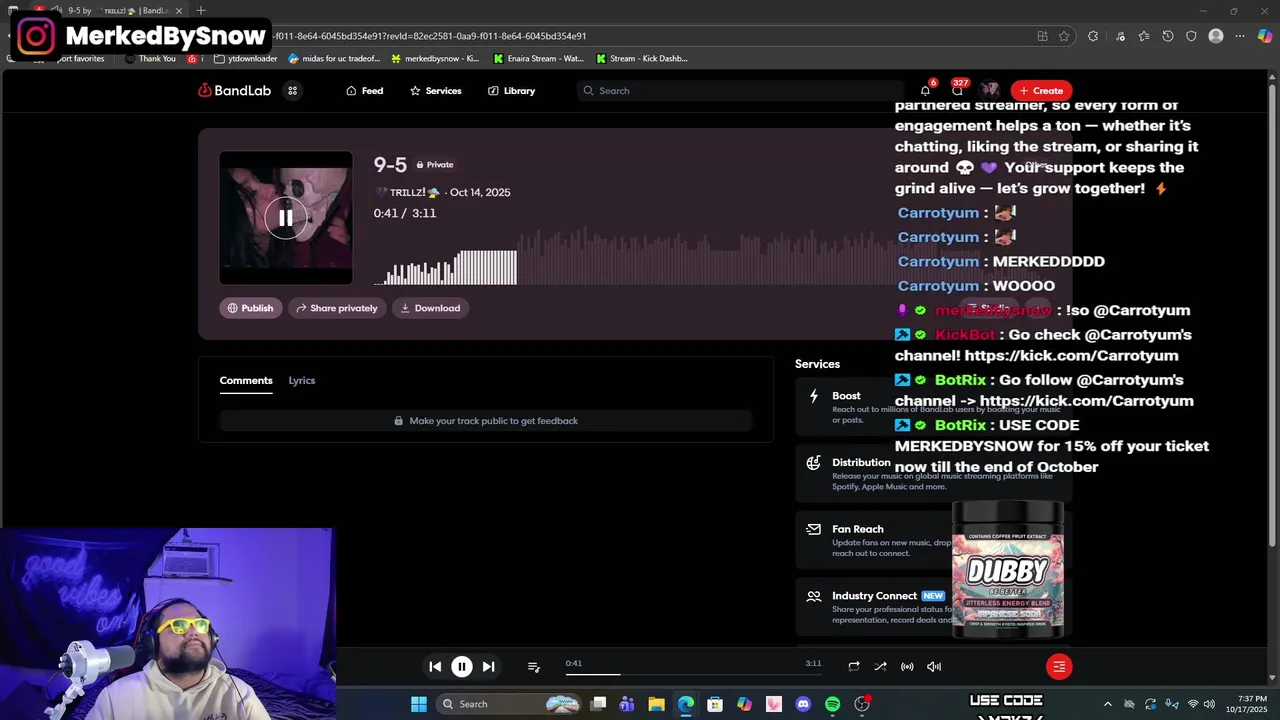Viewport: 1280px width, 720px height.
Task: Click the red round player menu button
Action: point(1059,667)
